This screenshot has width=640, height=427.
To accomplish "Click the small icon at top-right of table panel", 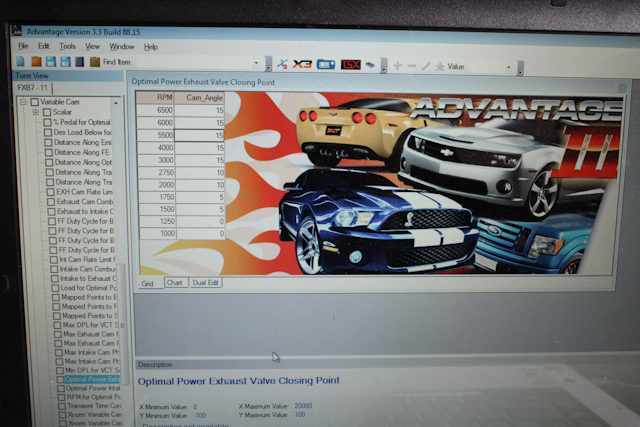I will [x=622, y=88].
